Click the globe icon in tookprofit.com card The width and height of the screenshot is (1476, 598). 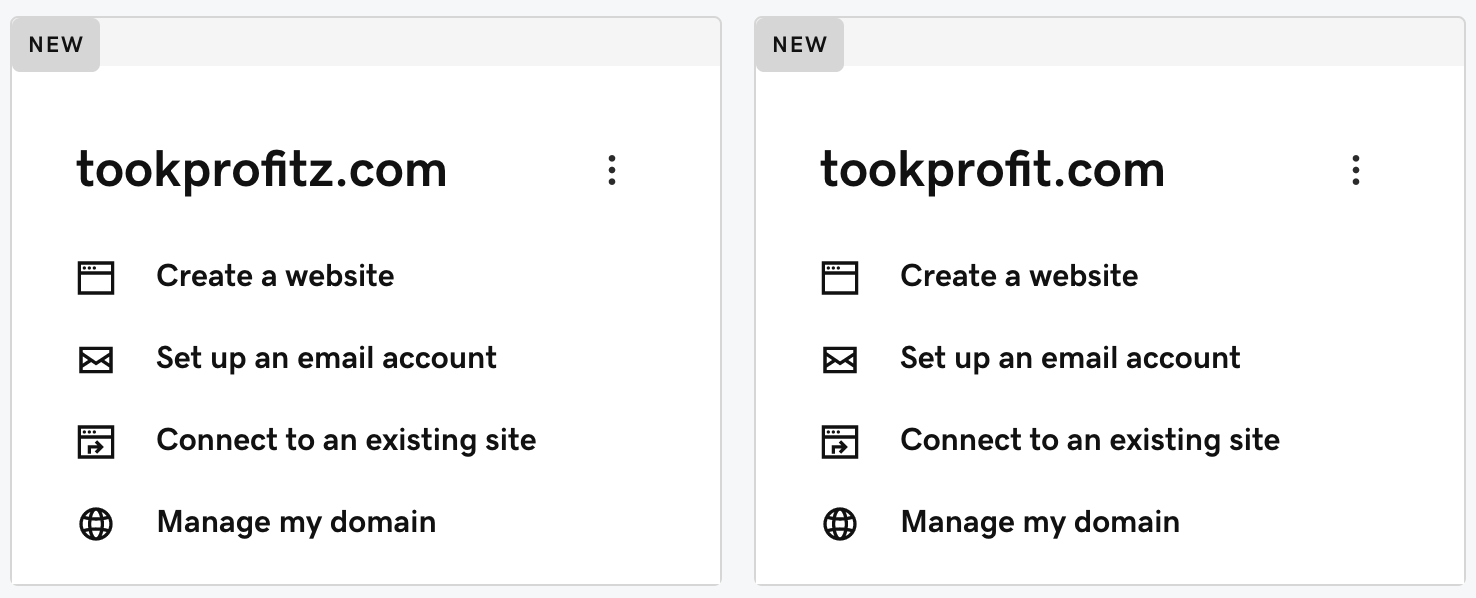coord(840,523)
